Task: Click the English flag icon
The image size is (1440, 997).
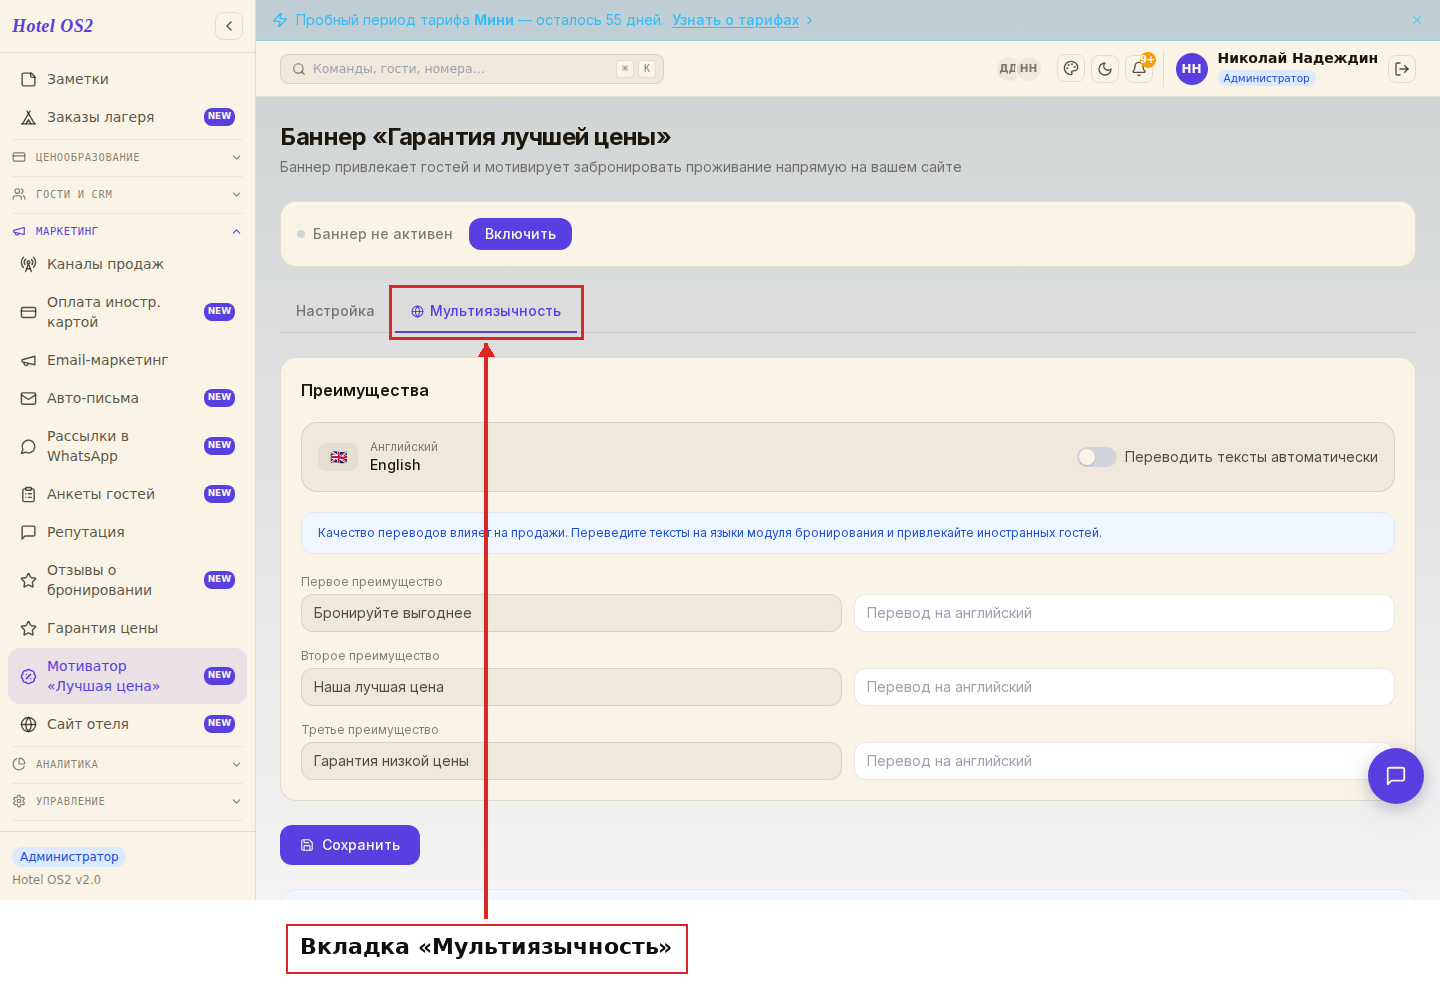Action: point(339,457)
